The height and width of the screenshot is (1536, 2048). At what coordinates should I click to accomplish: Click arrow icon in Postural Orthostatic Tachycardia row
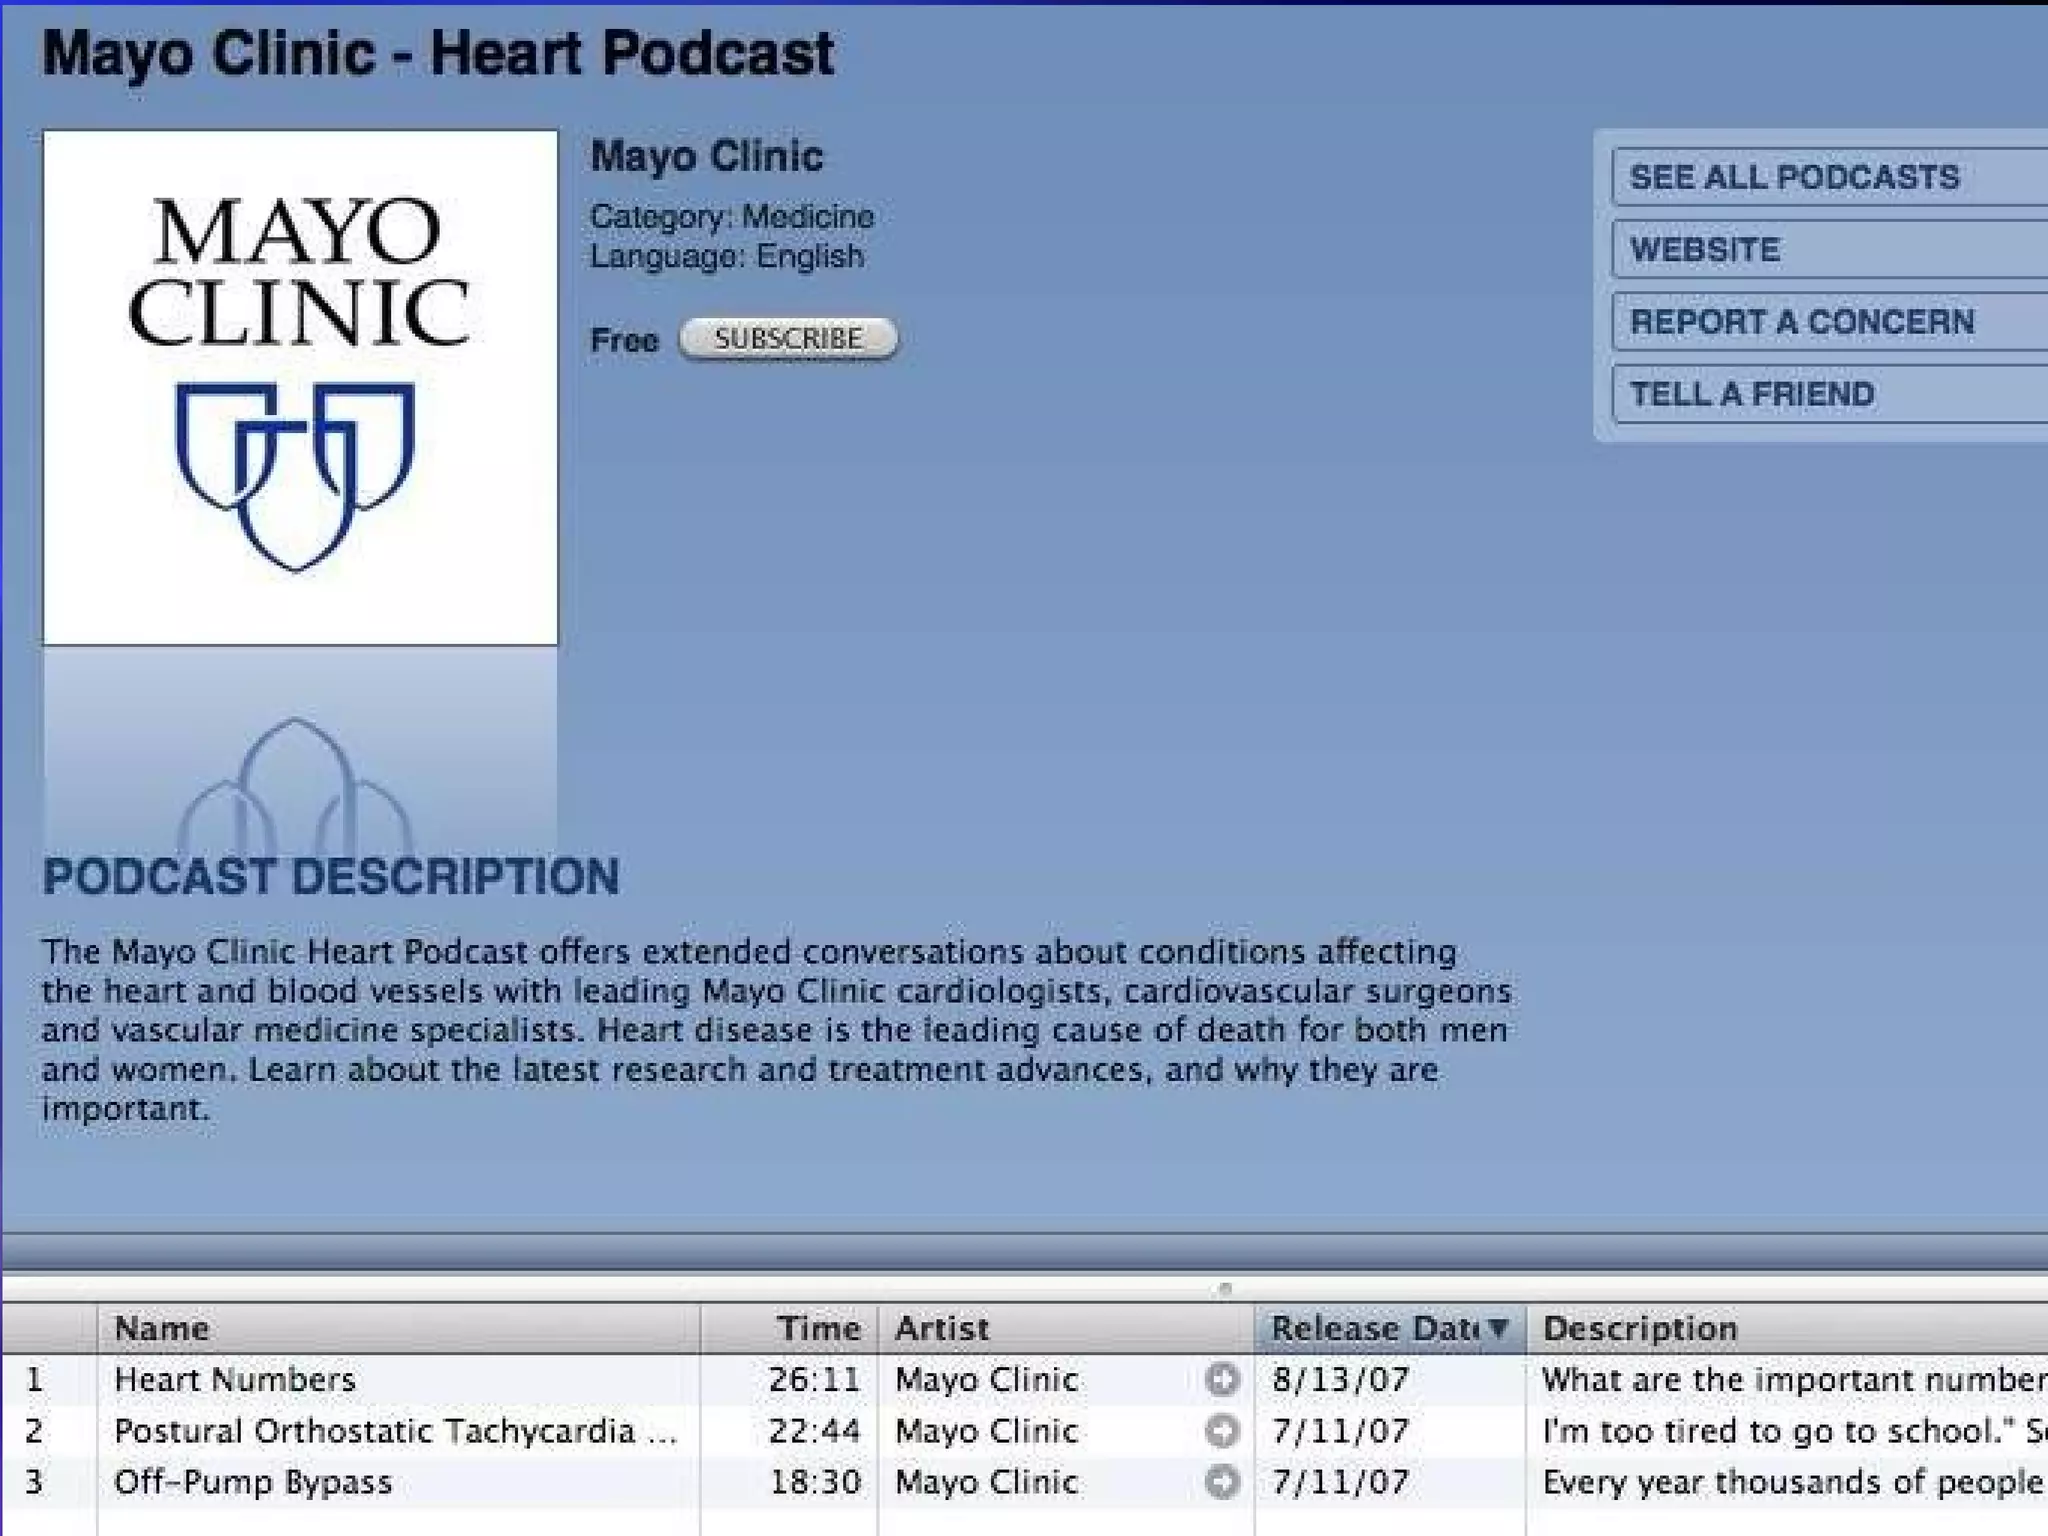coord(1221,1431)
